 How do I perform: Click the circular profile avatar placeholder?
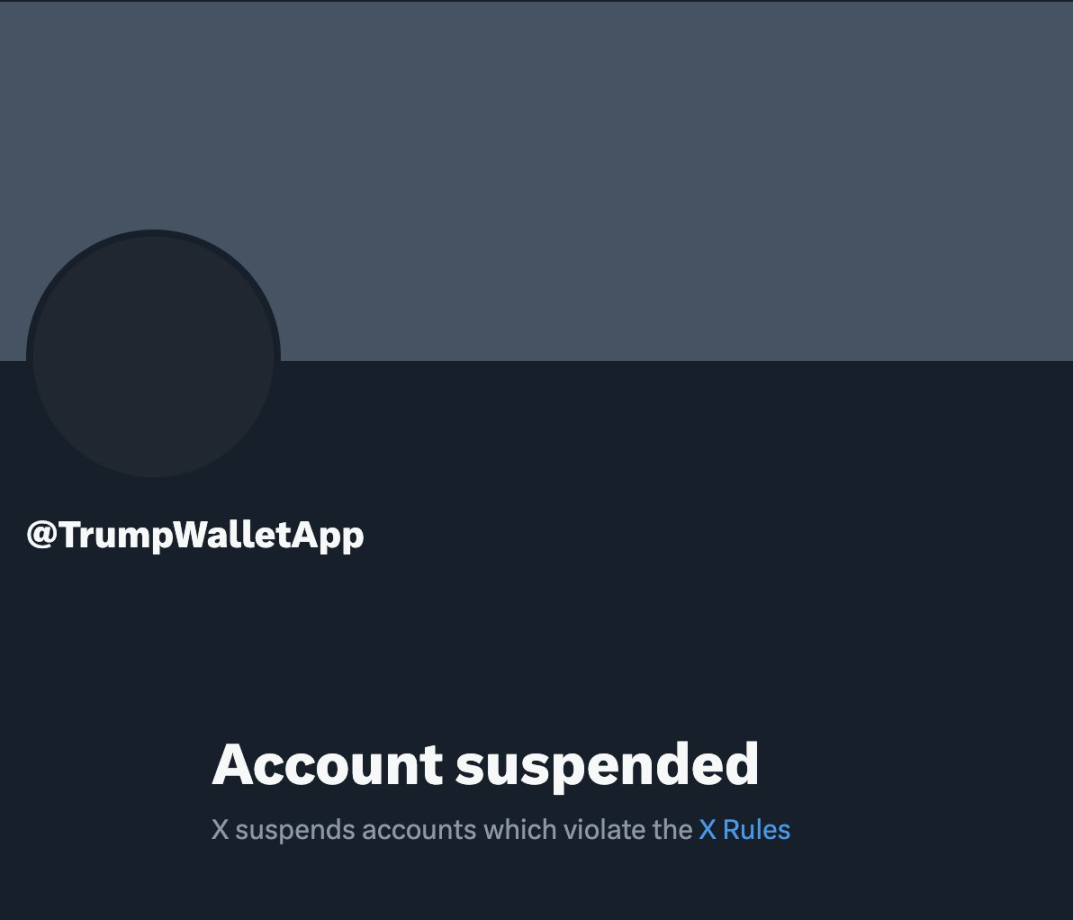[153, 353]
